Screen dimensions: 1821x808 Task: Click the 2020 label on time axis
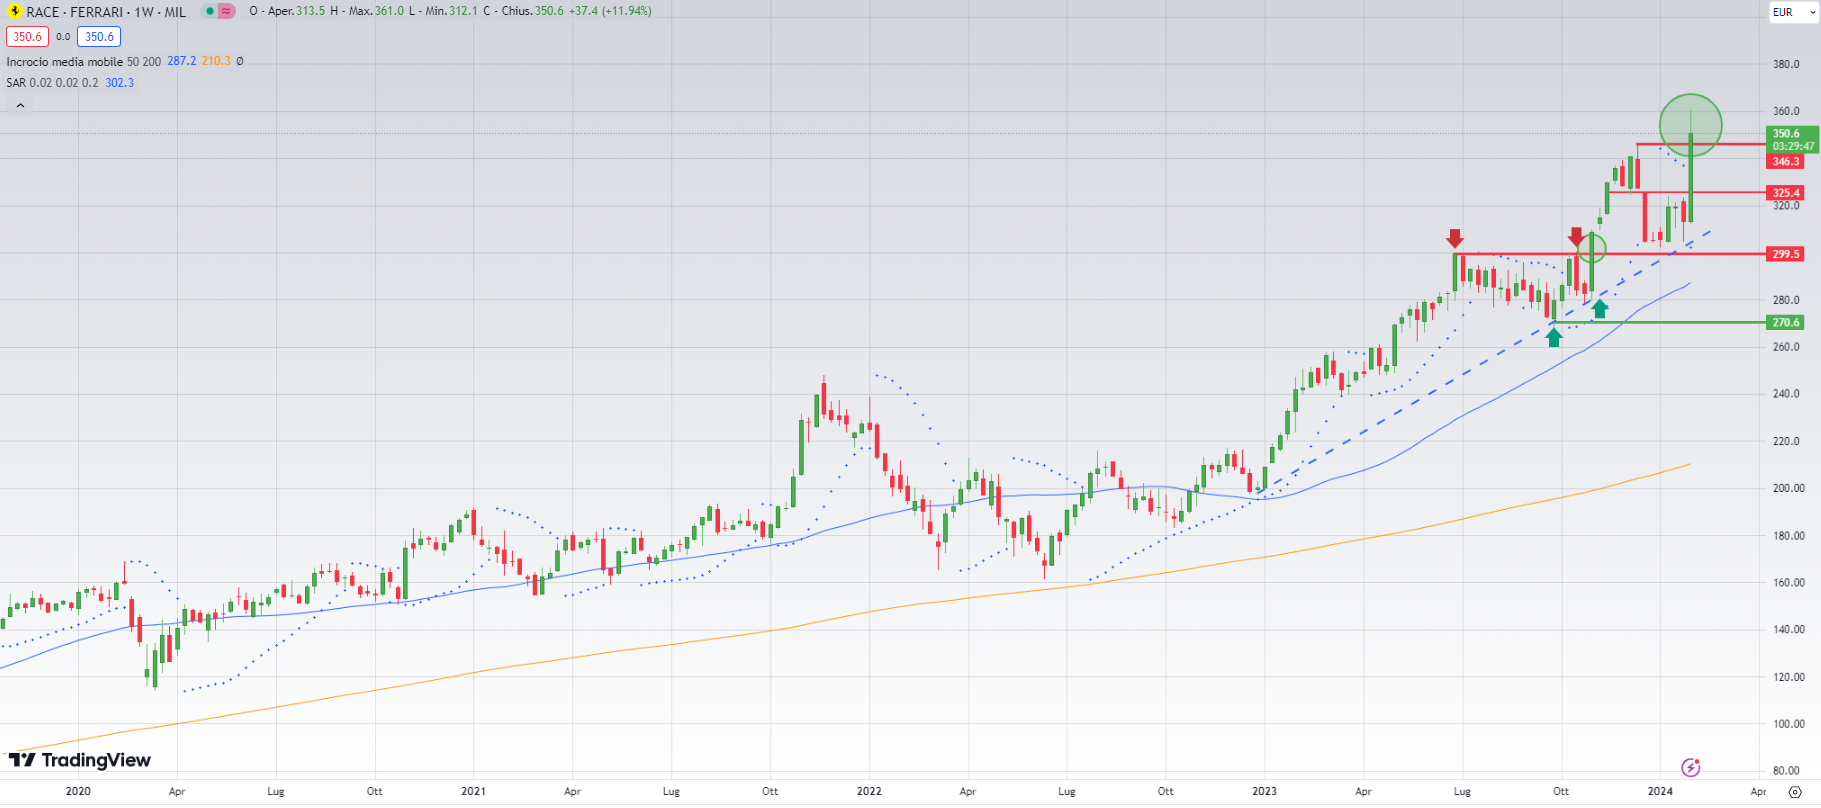coord(78,791)
